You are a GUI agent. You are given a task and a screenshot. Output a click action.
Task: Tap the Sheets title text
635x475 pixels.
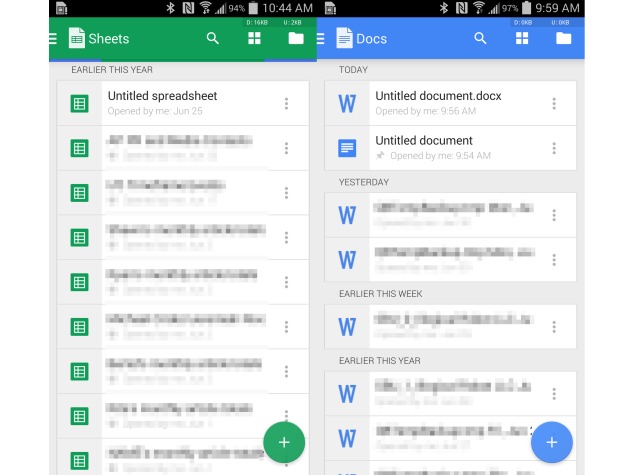pos(109,39)
